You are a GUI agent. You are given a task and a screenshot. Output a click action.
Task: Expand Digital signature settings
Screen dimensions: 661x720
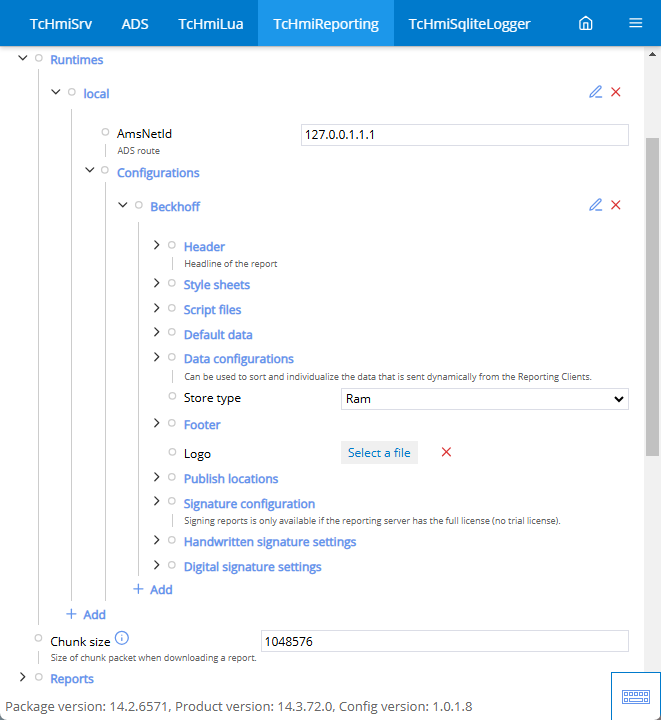tap(157, 565)
